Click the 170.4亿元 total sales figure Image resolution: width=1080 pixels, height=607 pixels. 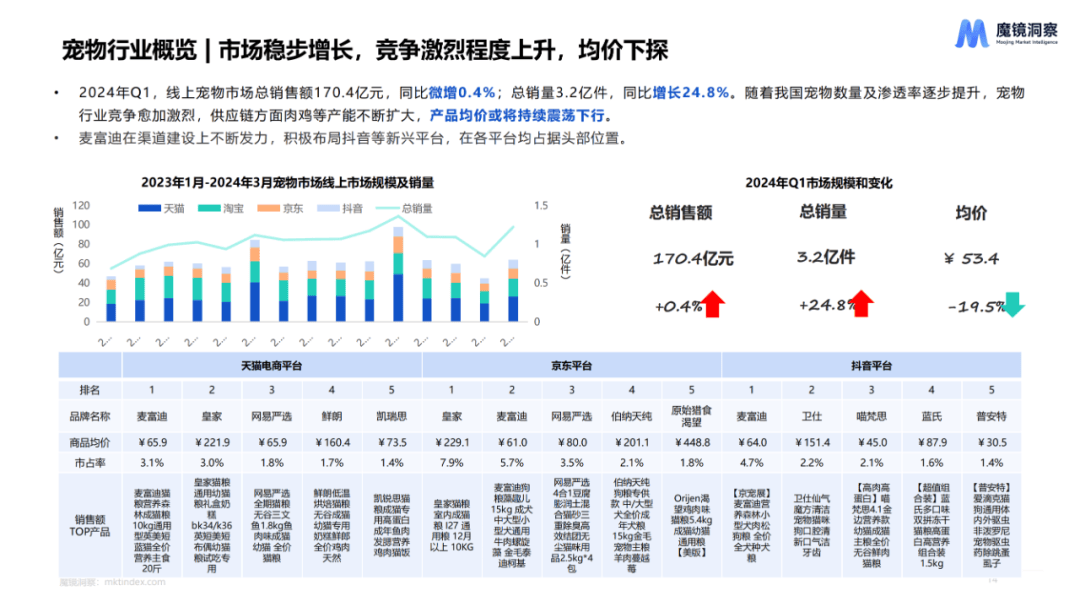coord(693,259)
